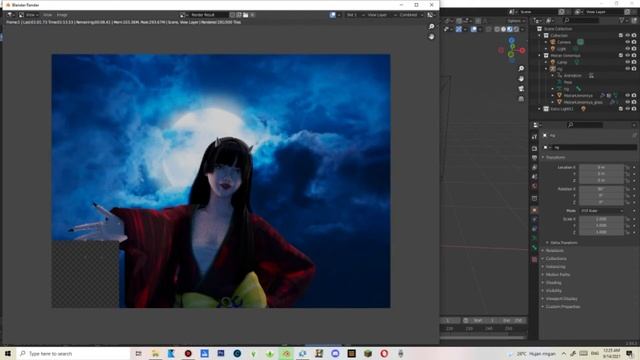Click the Rotation X value field
The height and width of the screenshot is (360, 640).
click(x=601, y=189)
